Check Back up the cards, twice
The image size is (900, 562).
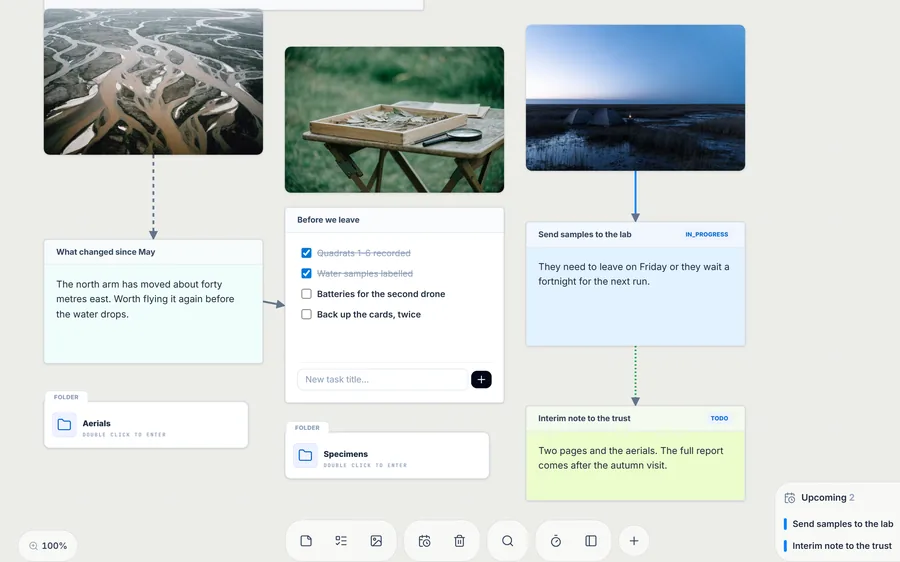point(307,315)
